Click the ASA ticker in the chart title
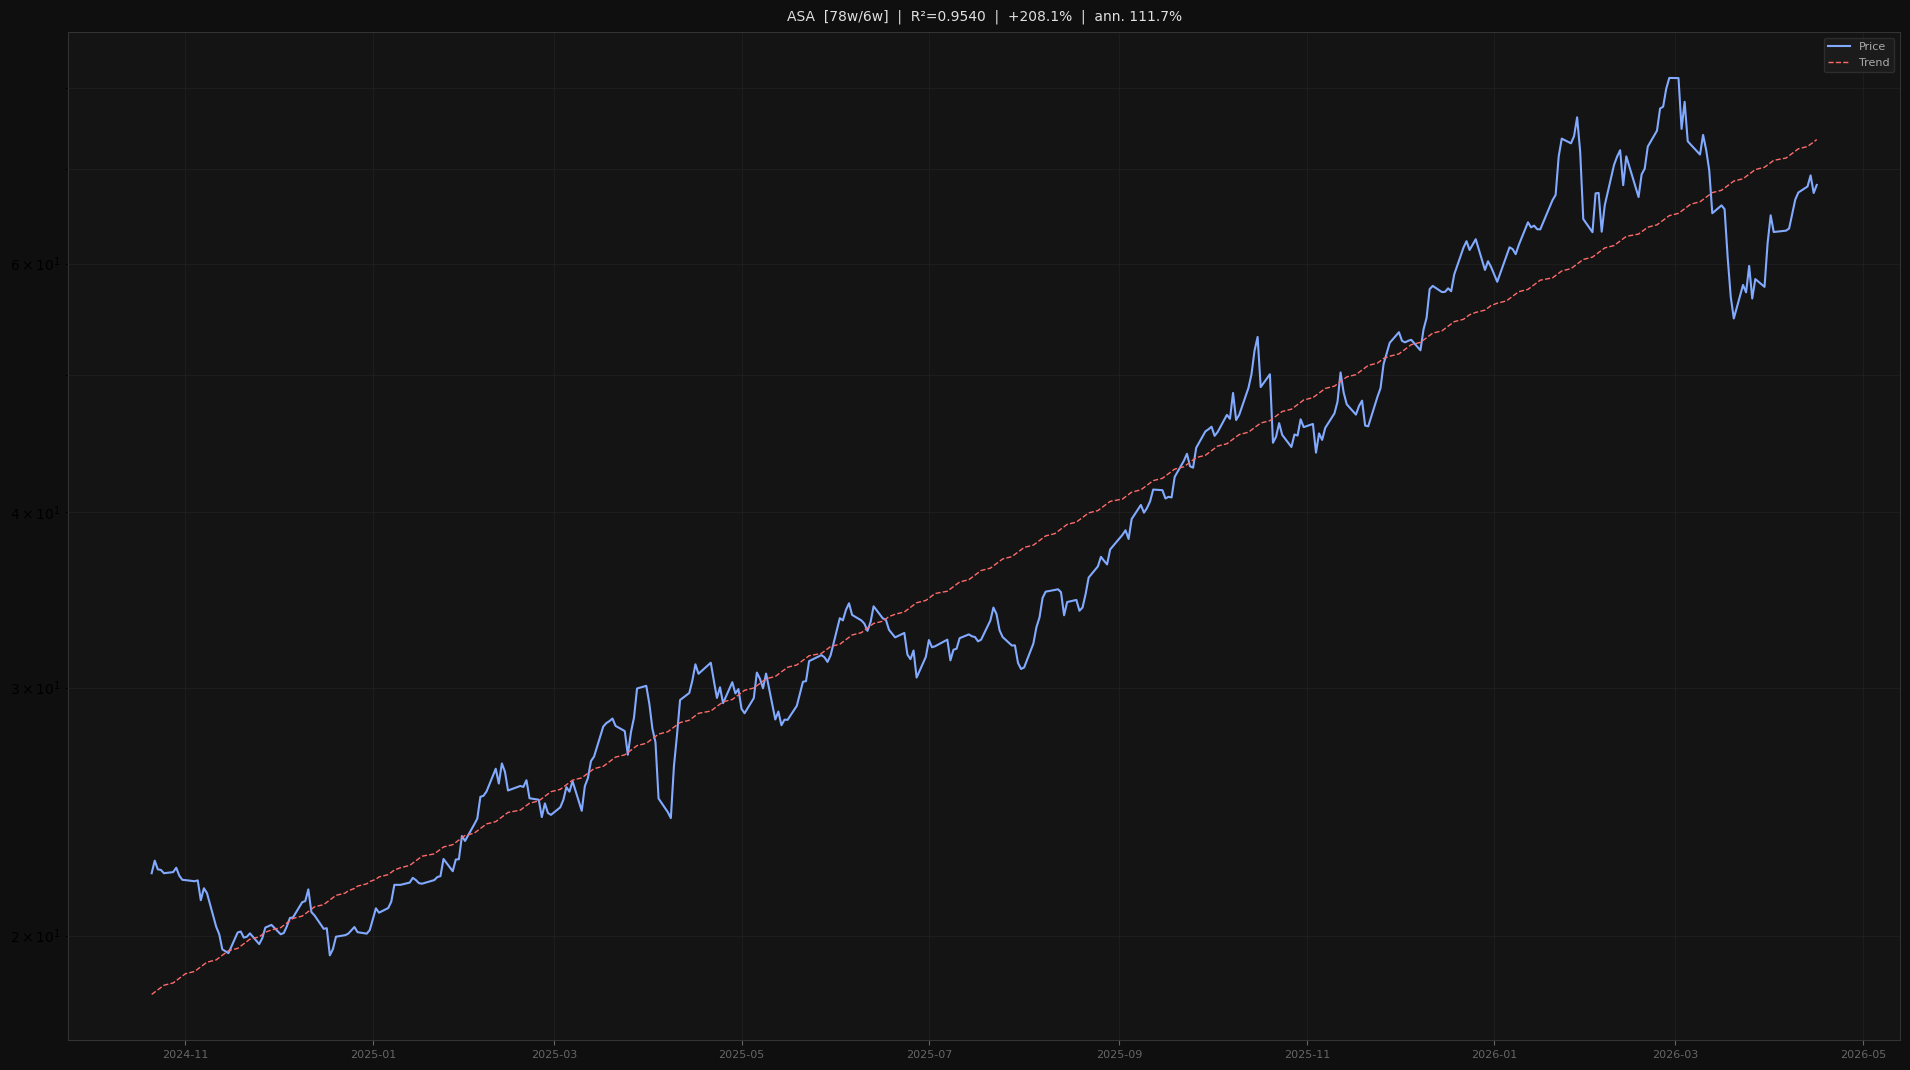The width and height of the screenshot is (1910, 1070). [801, 17]
